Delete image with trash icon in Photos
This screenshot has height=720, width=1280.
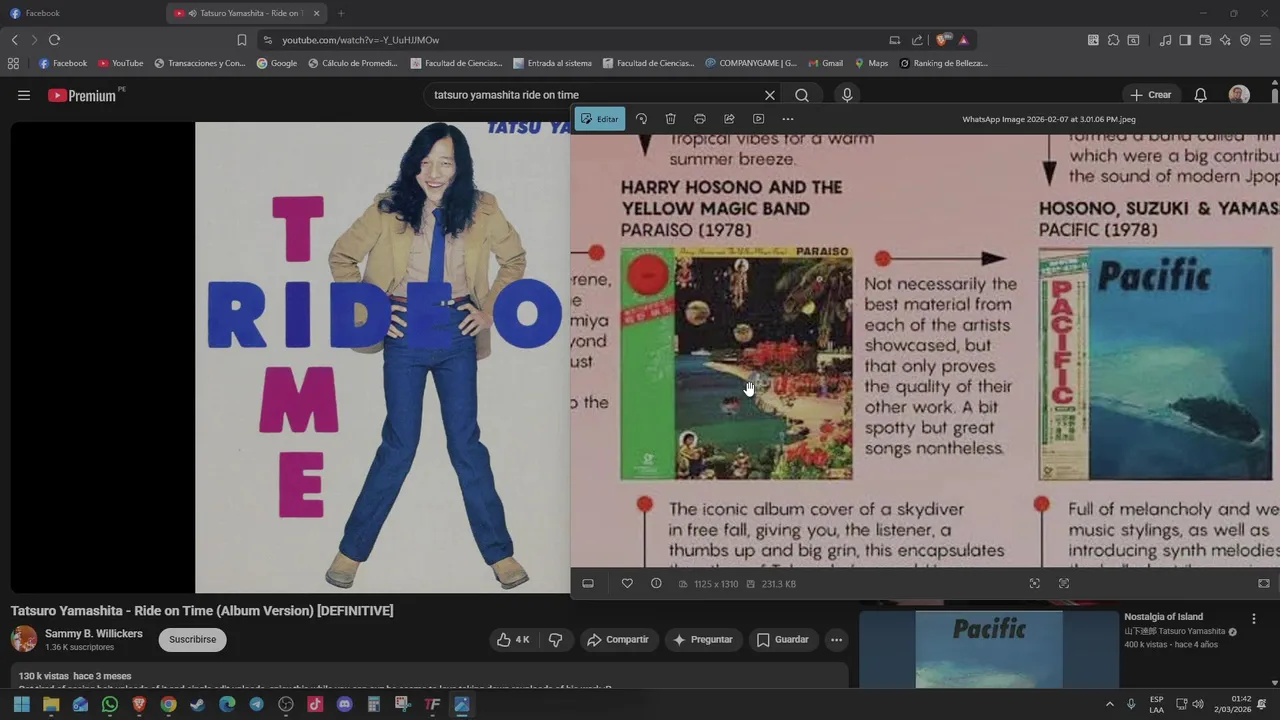[671, 119]
